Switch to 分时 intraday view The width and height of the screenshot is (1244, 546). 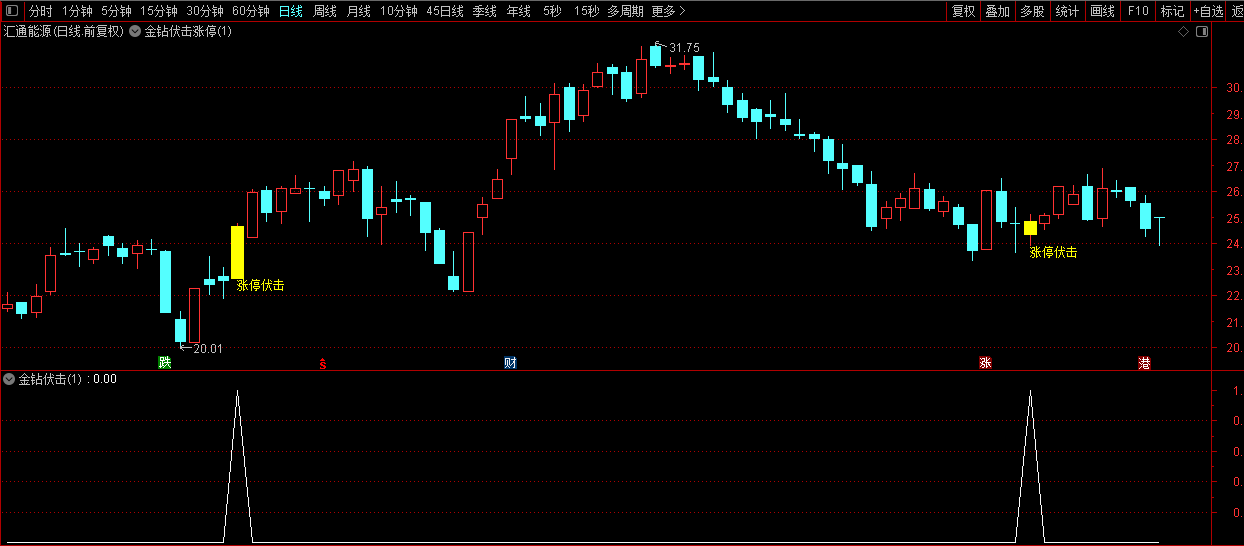pos(40,11)
